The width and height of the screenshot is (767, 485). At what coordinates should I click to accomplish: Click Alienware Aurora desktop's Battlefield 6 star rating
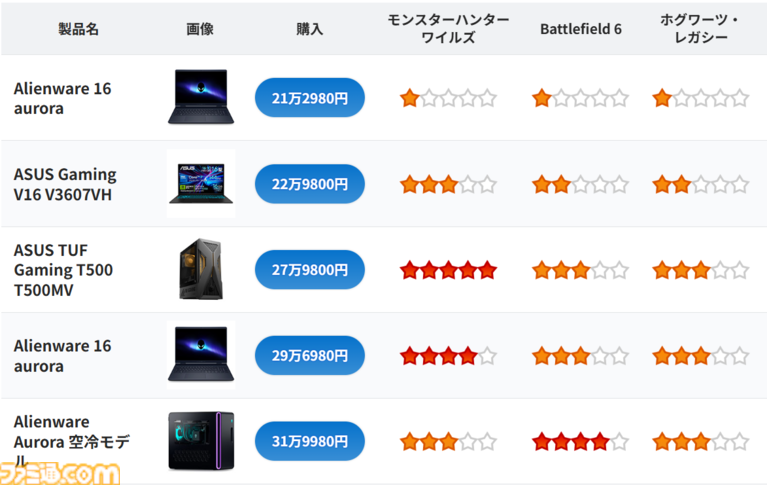[x=580, y=441]
